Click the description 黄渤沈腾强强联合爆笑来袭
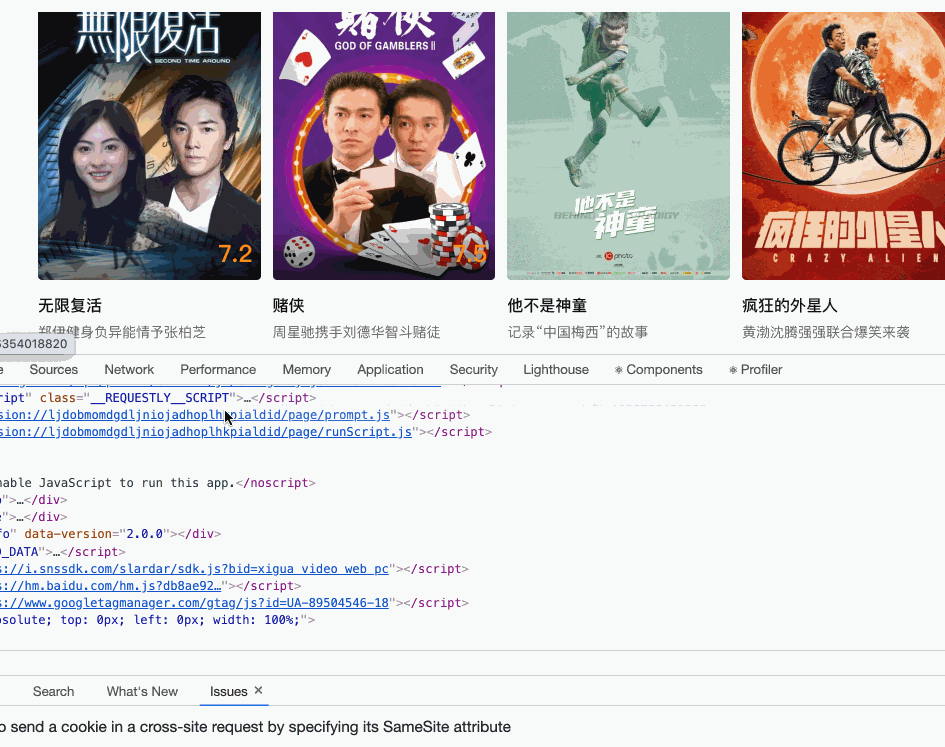The image size is (945, 747). pos(826,332)
